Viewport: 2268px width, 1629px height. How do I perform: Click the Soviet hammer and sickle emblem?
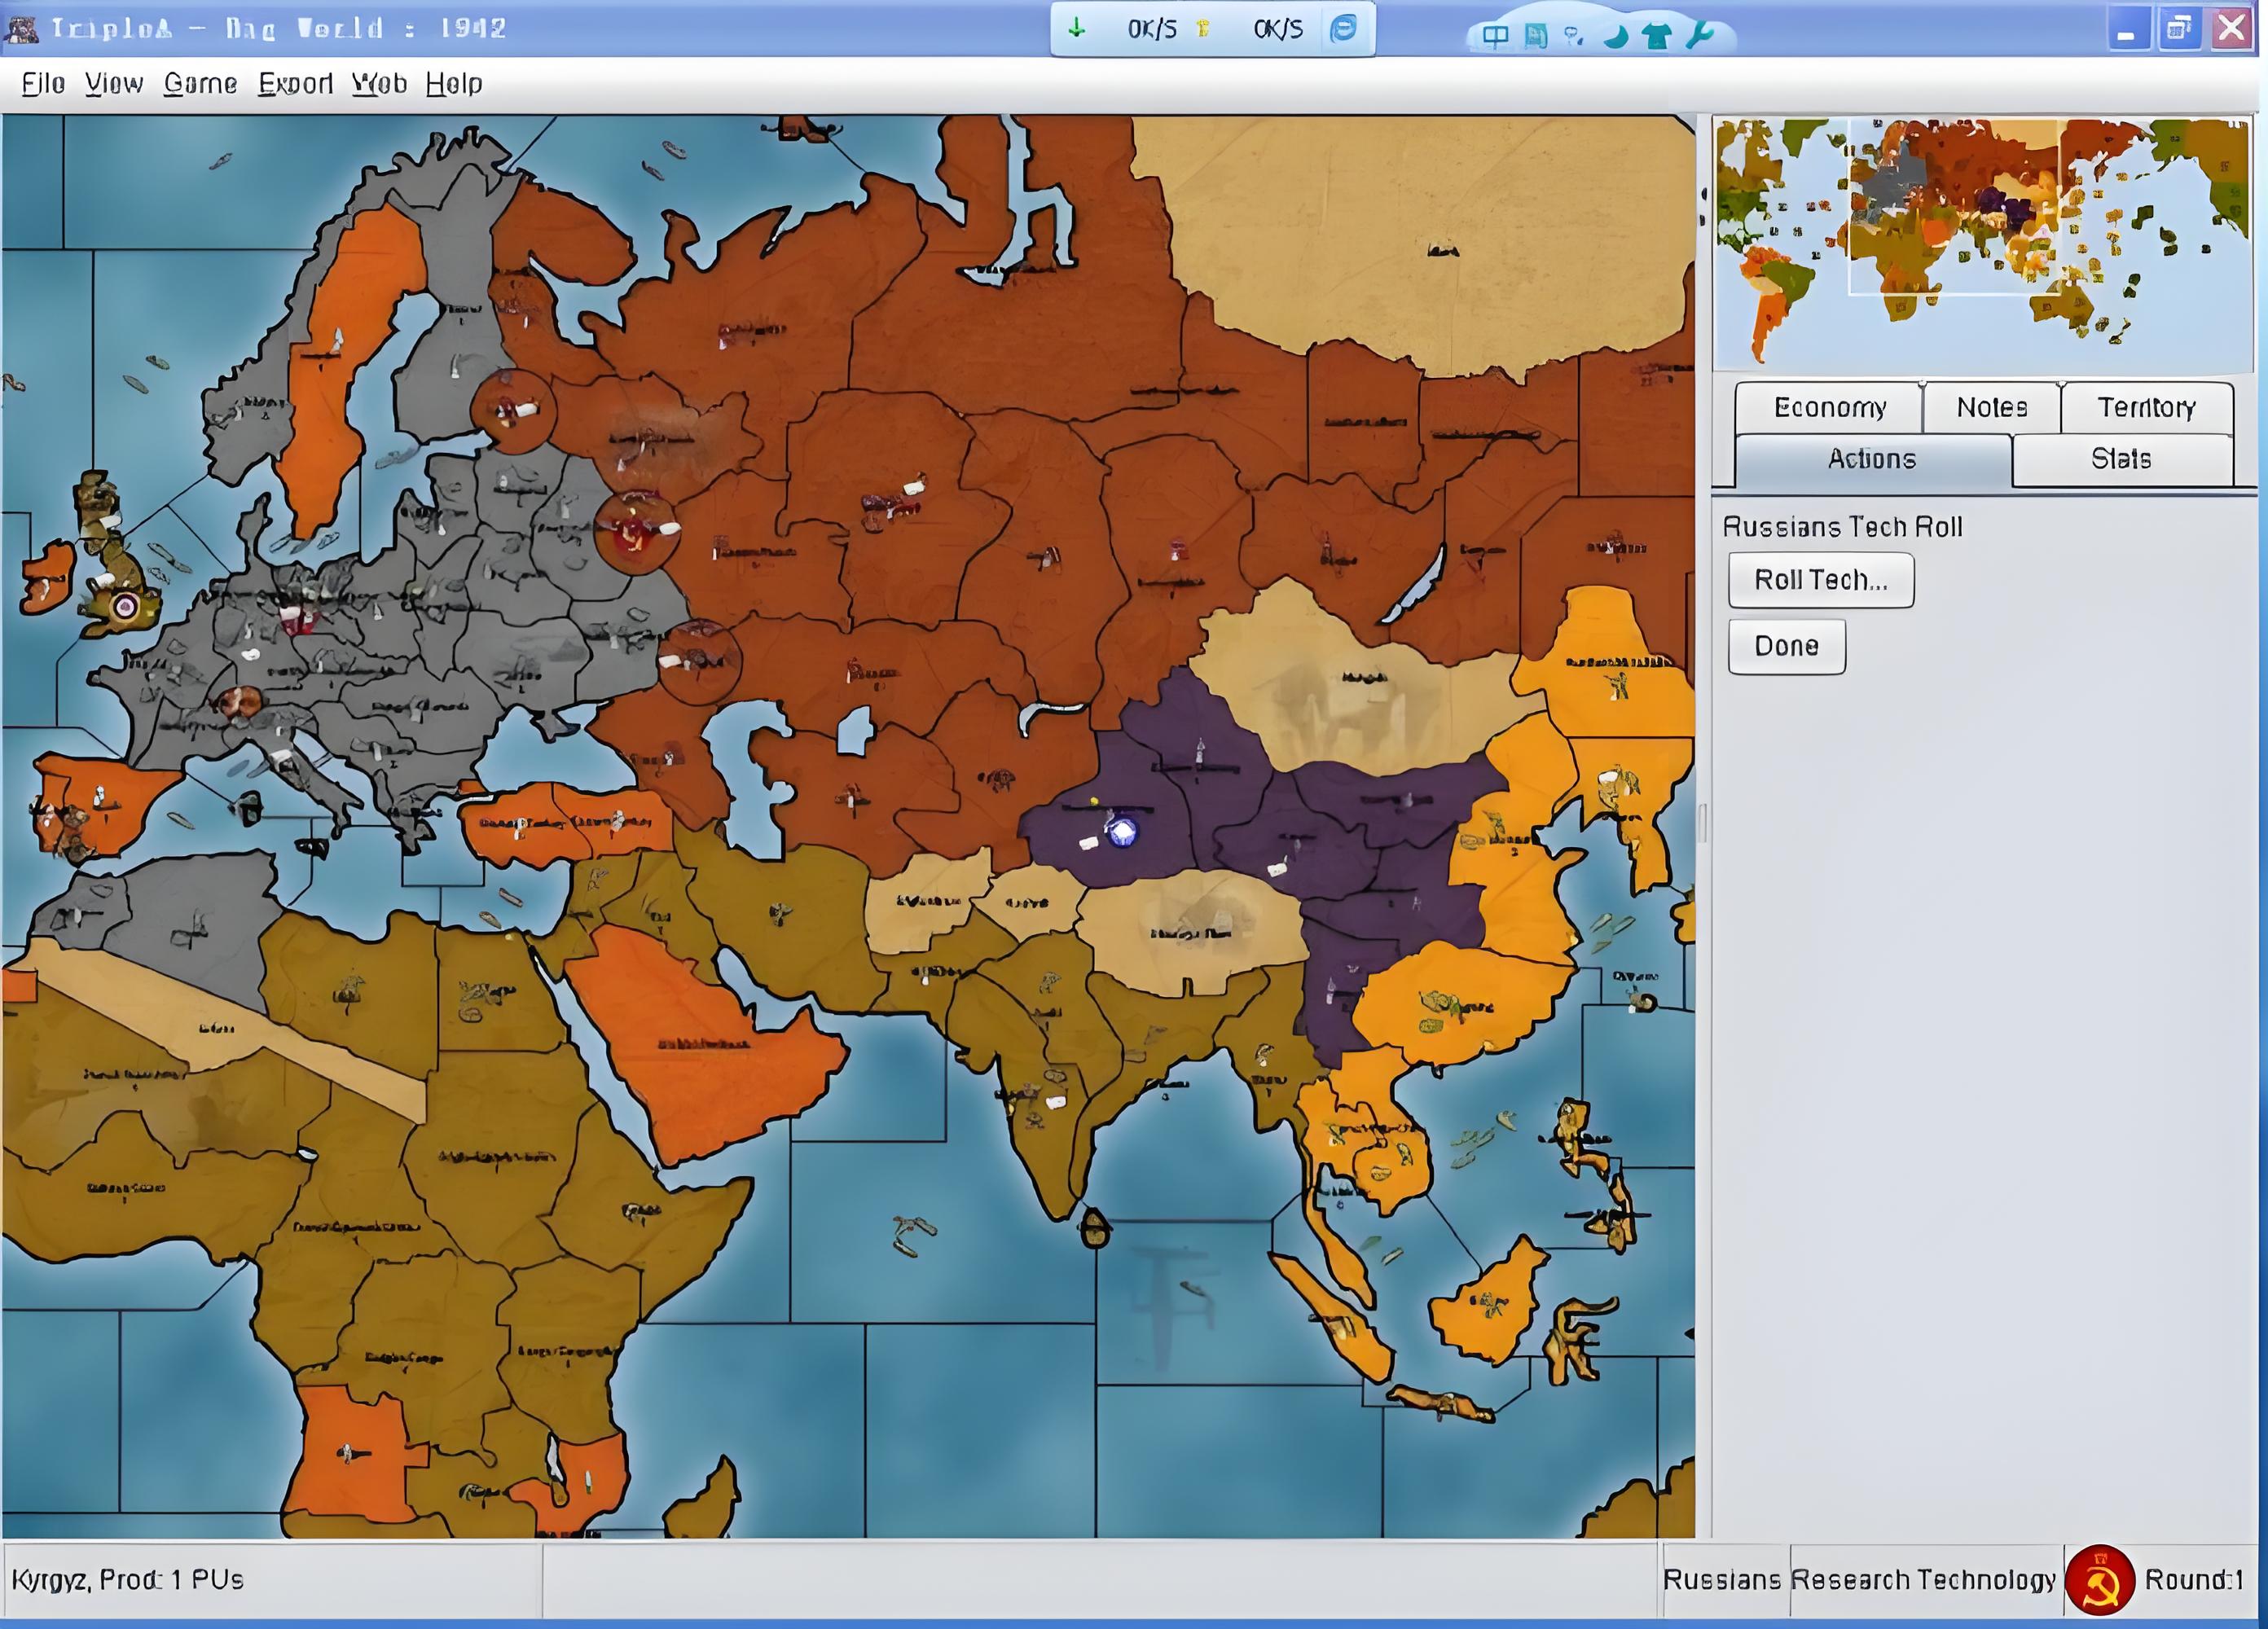pyautogui.click(x=2100, y=1580)
